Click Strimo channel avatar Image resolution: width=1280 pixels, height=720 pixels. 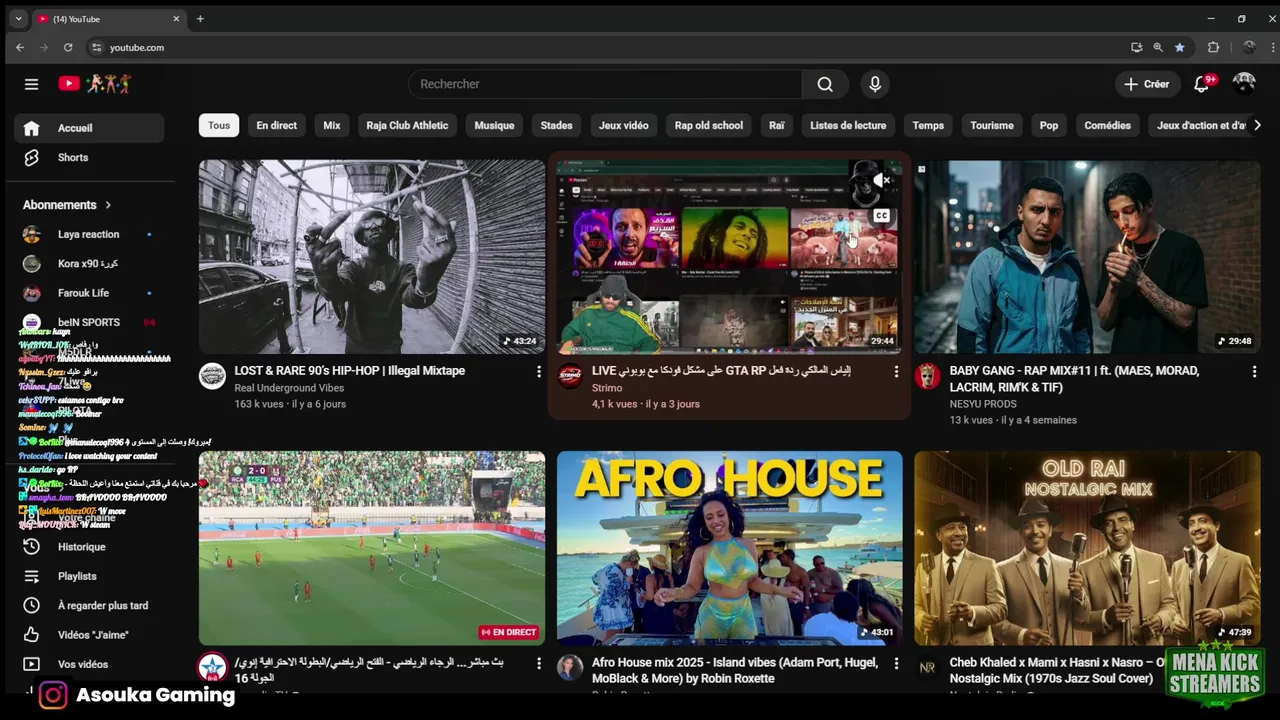[x=570, y=376]
